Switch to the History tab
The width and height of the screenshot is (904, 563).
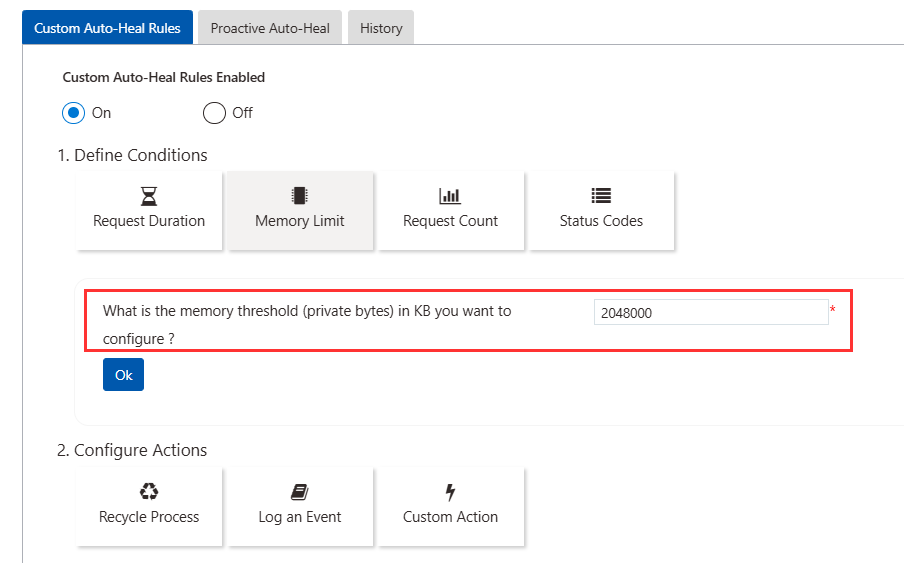[x=381, y=28]
